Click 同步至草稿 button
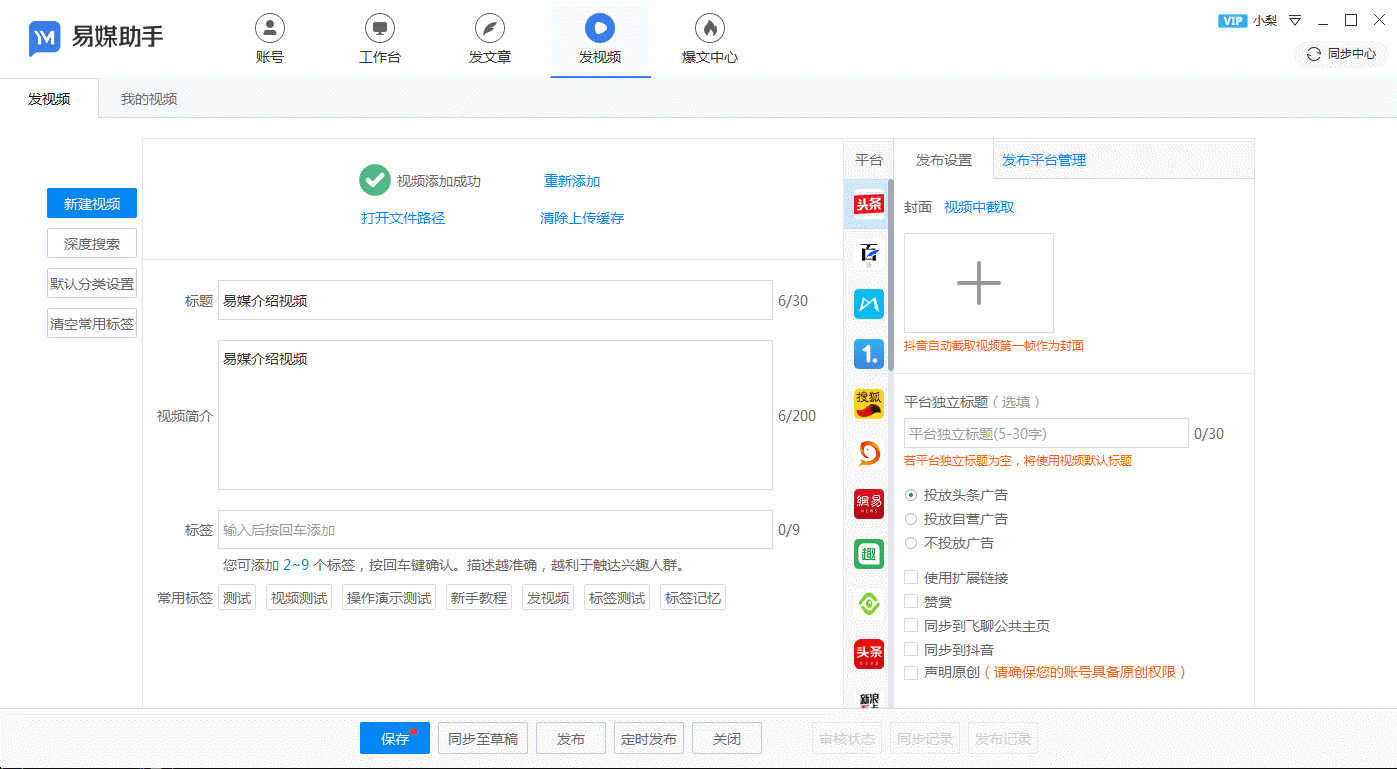The width and height of the screenshot is (1397, 769). (x=483, y=738)
